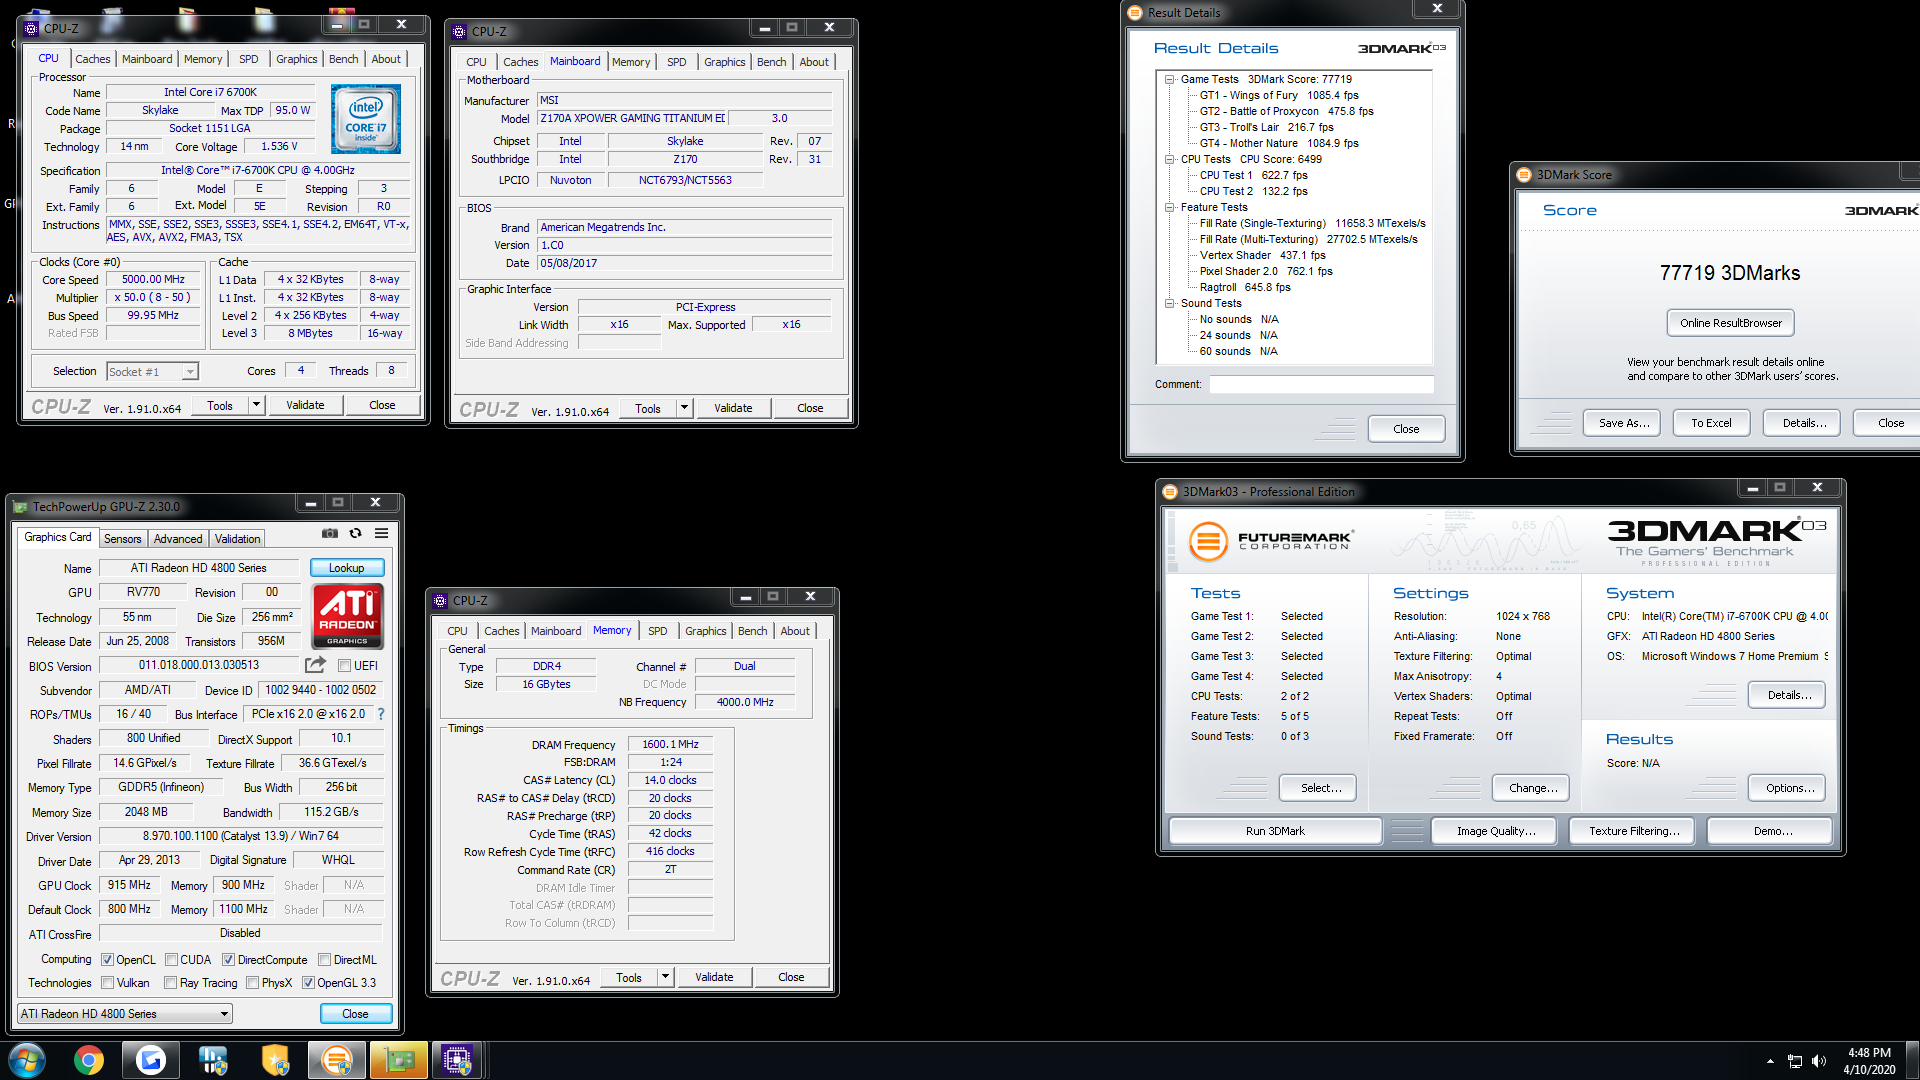This screenshot has width=1920, height=1080.
Task: Open the Graphics tab in CPU-Z Mainboard window
Action: click(724, 62)
